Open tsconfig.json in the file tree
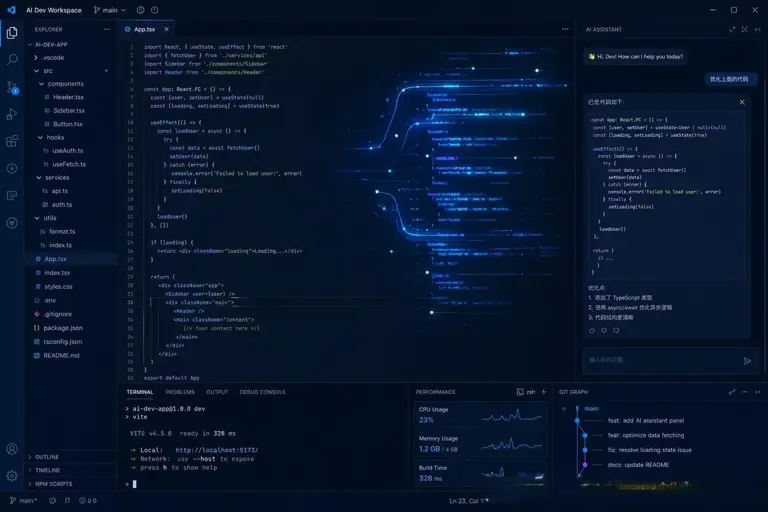The height and width of the screenshot is (512, 768). 62,342
